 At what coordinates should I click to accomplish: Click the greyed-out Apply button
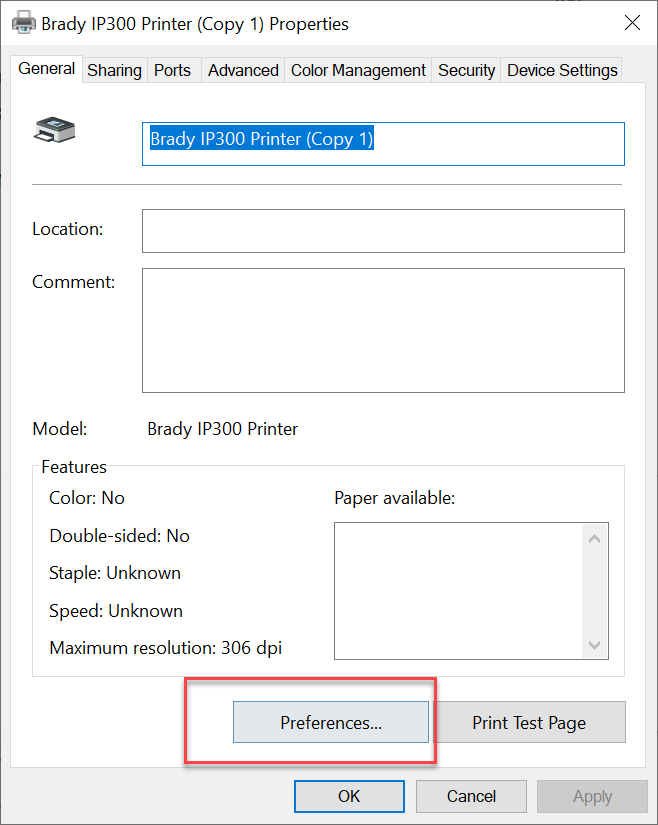592,796
